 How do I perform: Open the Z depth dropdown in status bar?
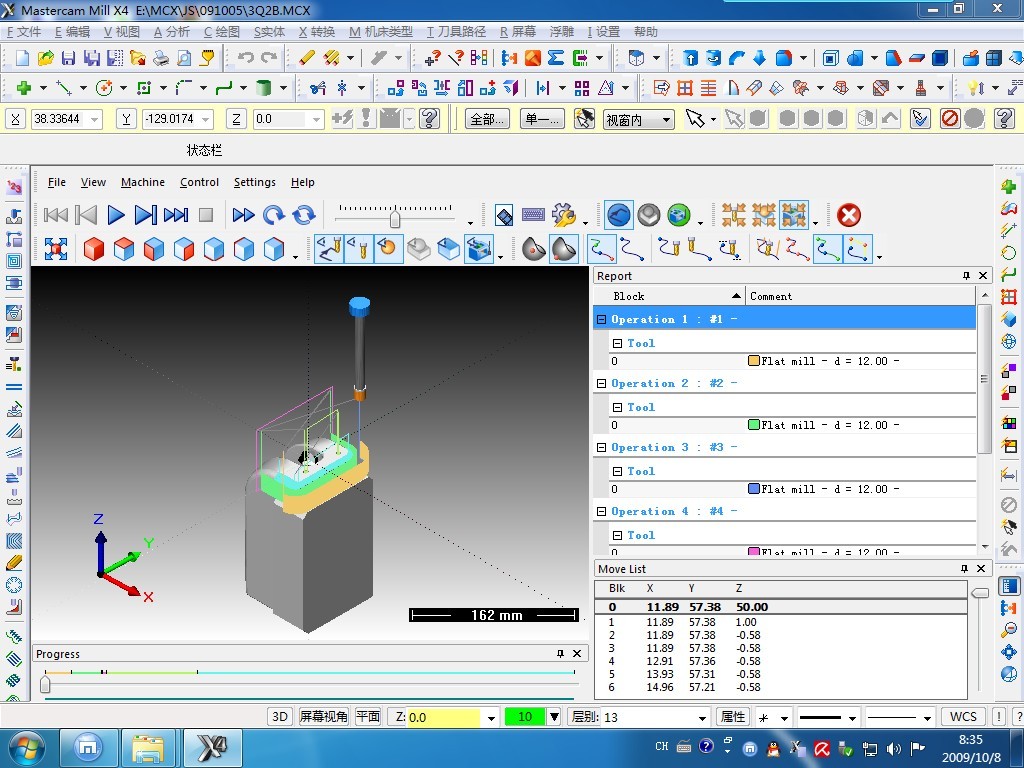[x=491, y=717]
